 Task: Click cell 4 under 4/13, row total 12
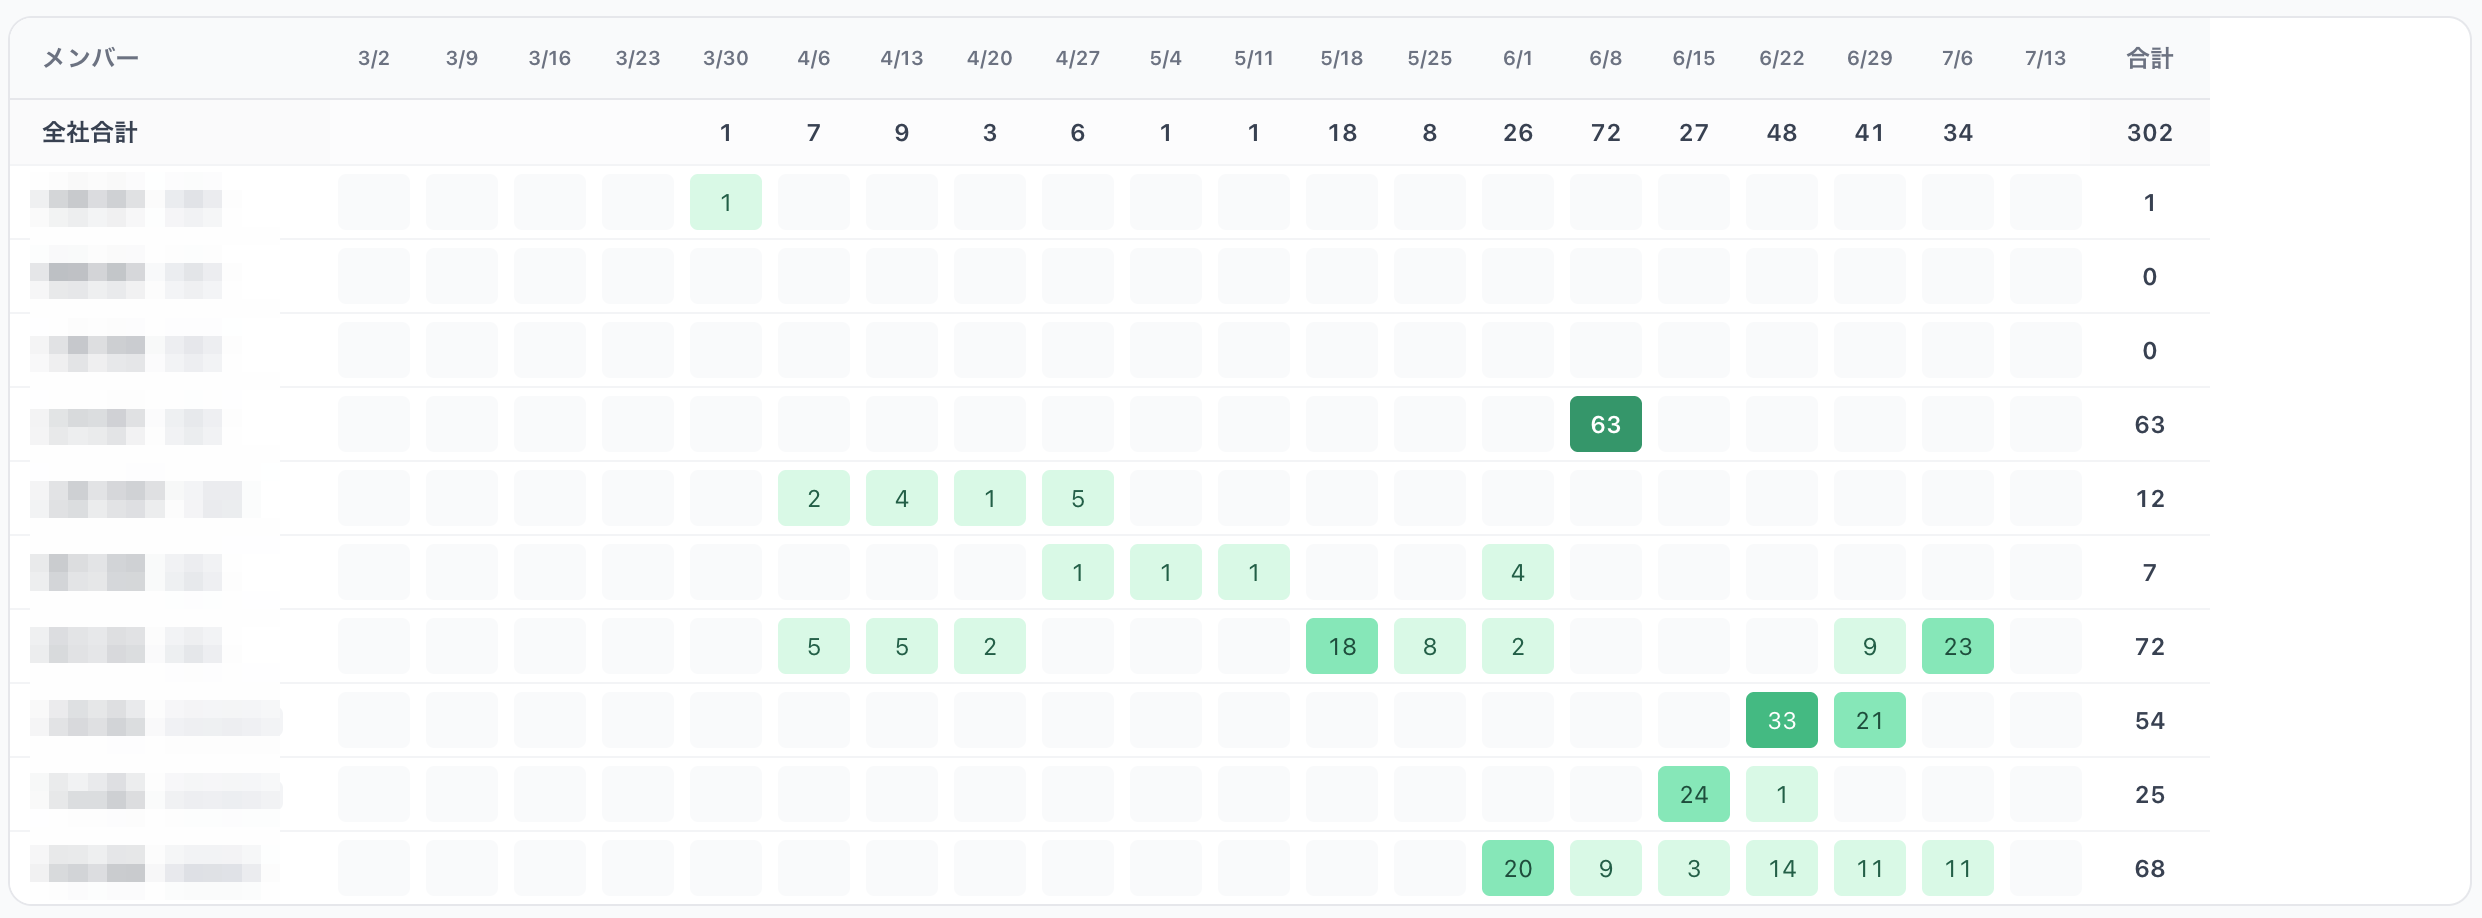click(902, 498)
